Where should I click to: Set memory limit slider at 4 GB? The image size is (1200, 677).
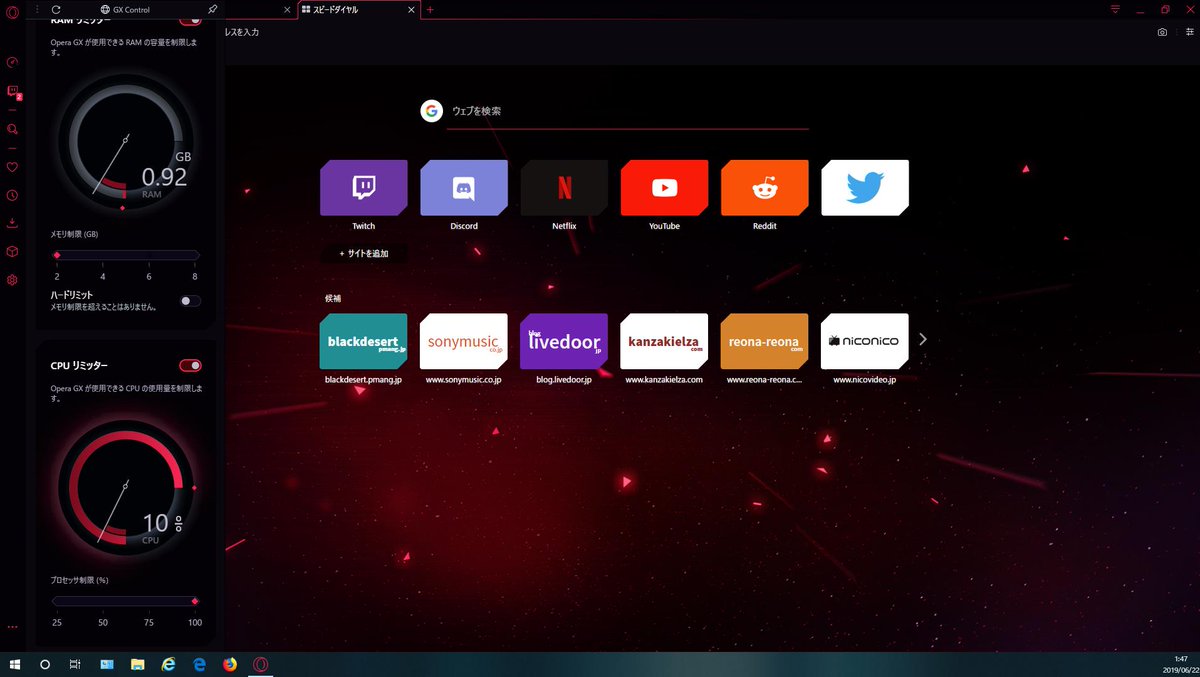coord(103,256)
